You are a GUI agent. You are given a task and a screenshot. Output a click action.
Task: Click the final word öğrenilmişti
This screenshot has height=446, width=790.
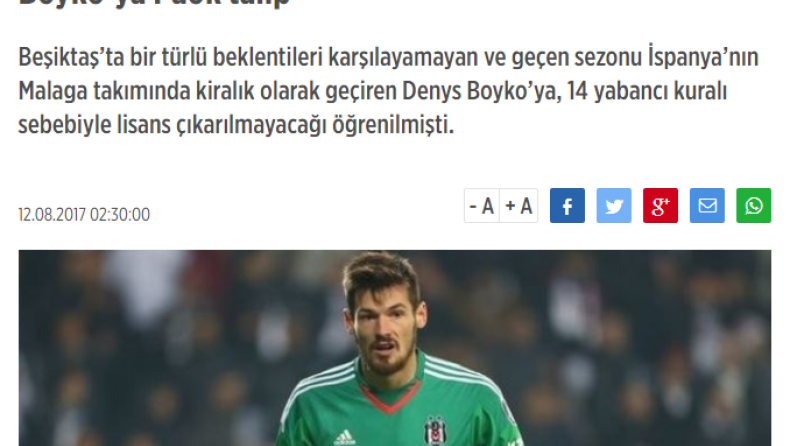(393, 125)
